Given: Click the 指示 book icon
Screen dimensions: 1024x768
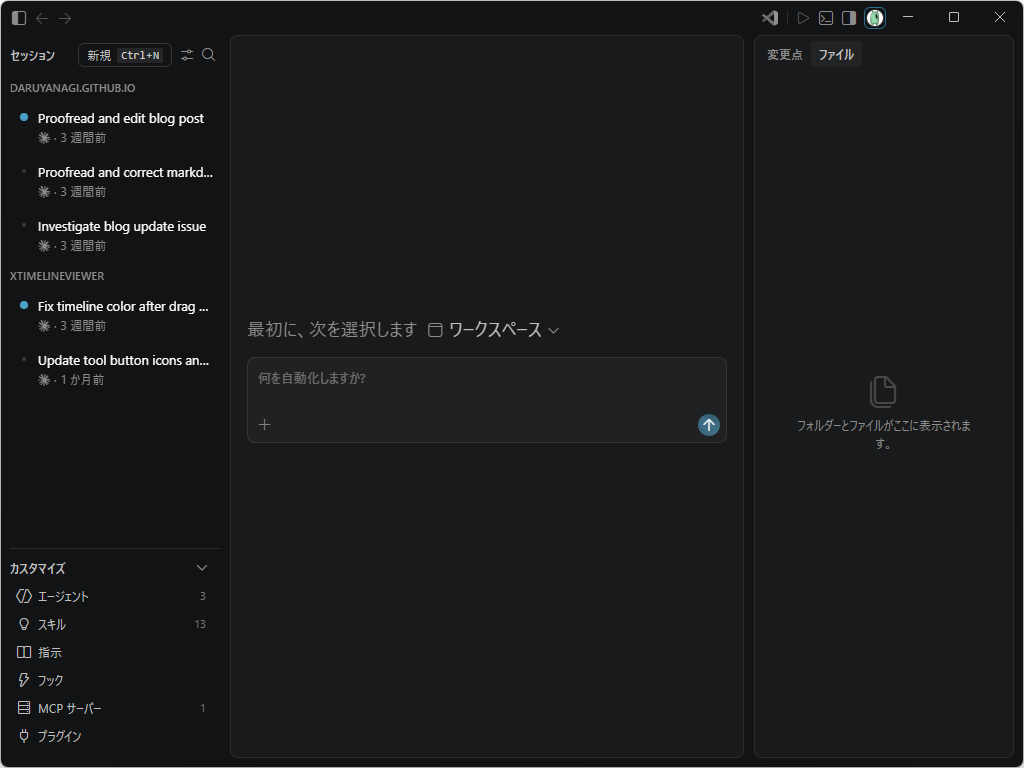Looking at the screenshot, I should point(24,652).
